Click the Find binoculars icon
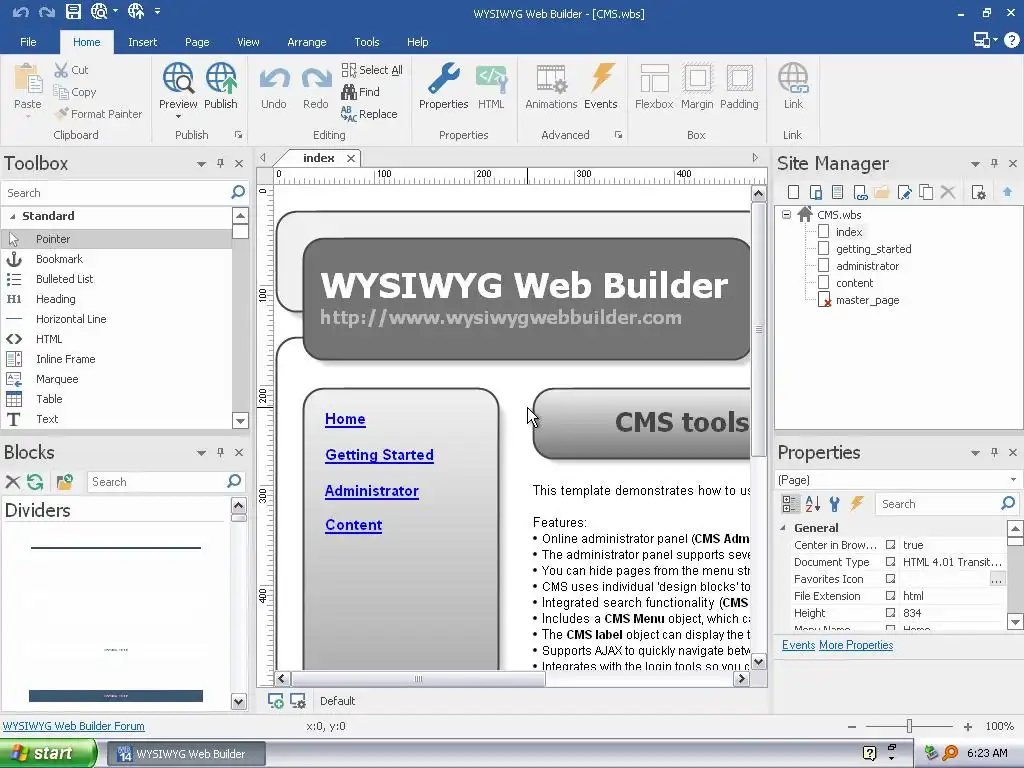1024x768 pixels. 349,92
